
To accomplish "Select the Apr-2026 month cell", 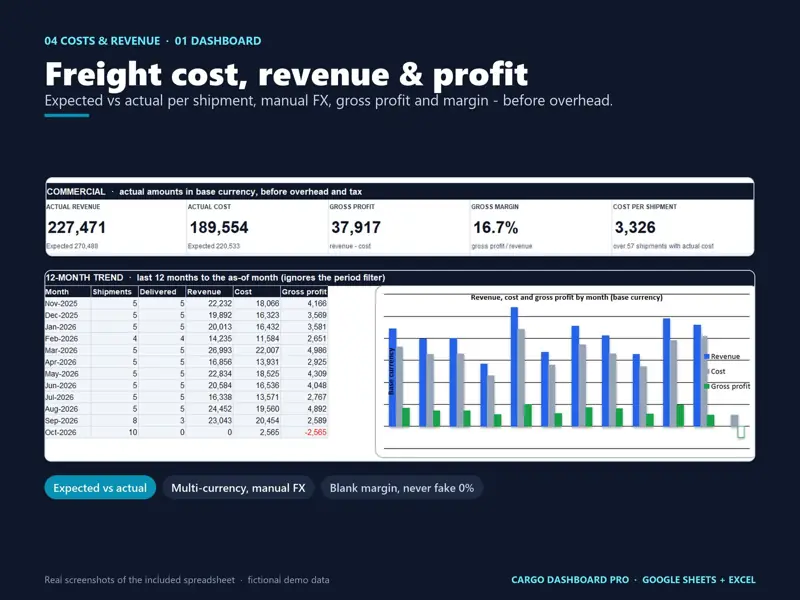I will click(68, 362).
